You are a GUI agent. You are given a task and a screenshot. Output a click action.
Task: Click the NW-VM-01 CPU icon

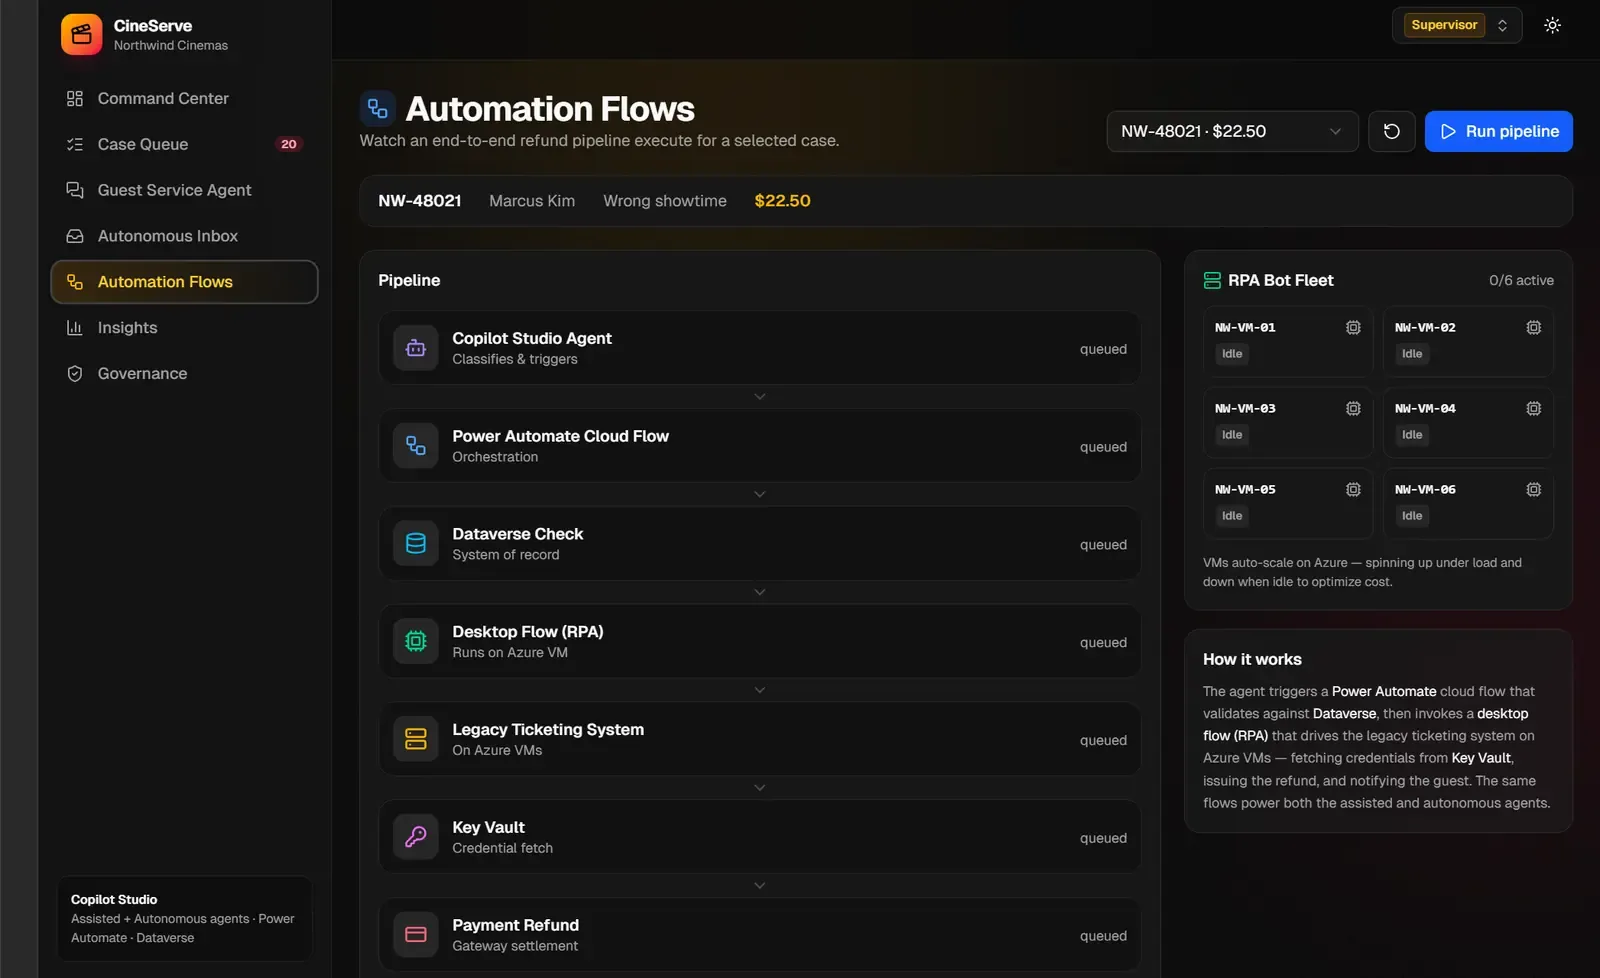[1353, 328]
